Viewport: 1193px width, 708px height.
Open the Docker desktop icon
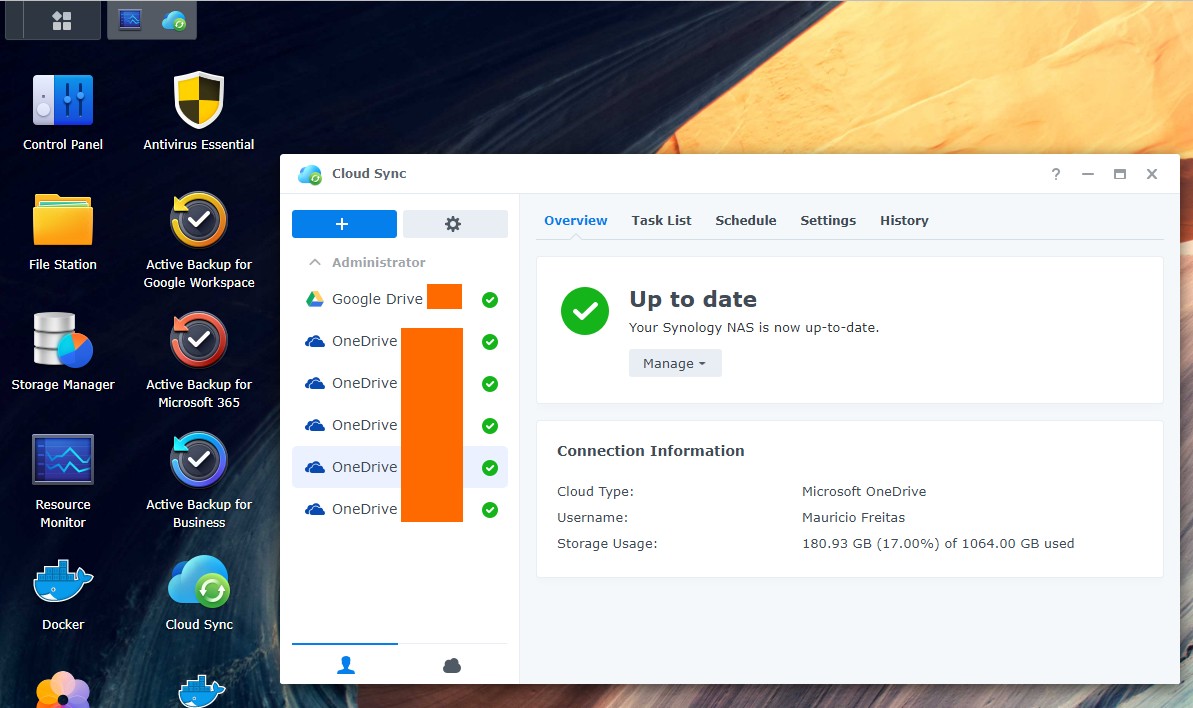[63, 583]
